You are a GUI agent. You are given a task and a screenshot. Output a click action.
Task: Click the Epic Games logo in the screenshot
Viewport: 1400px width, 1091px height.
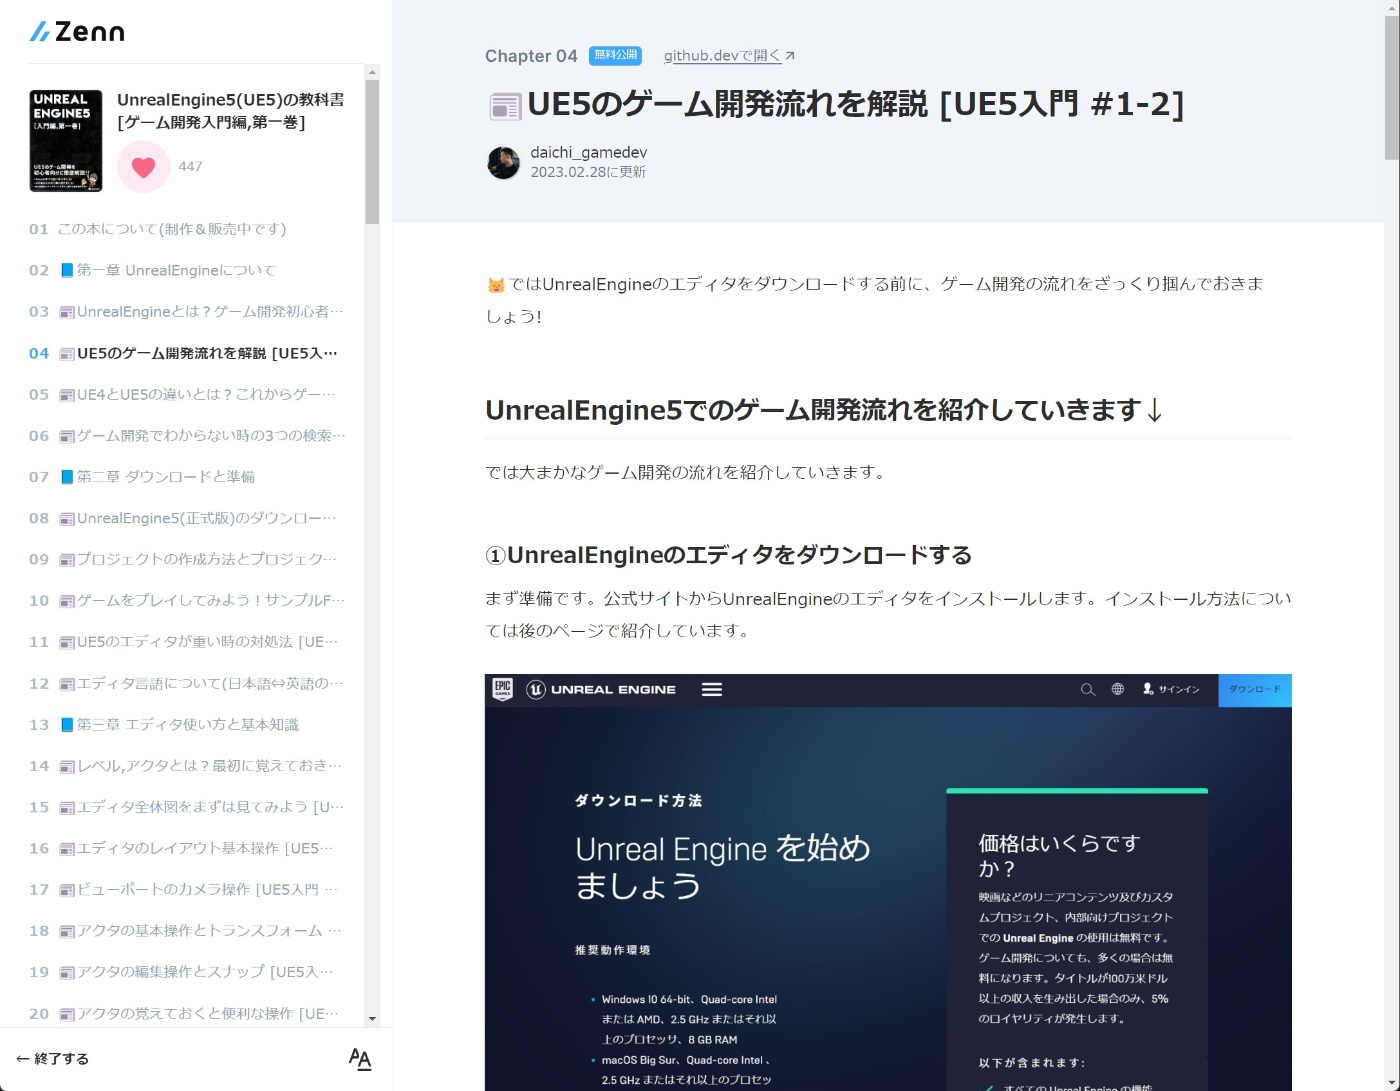(x=502, y=689)
